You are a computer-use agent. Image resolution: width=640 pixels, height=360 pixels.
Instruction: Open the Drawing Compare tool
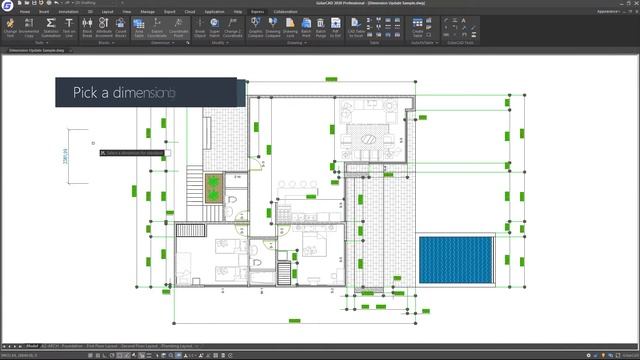273,28
